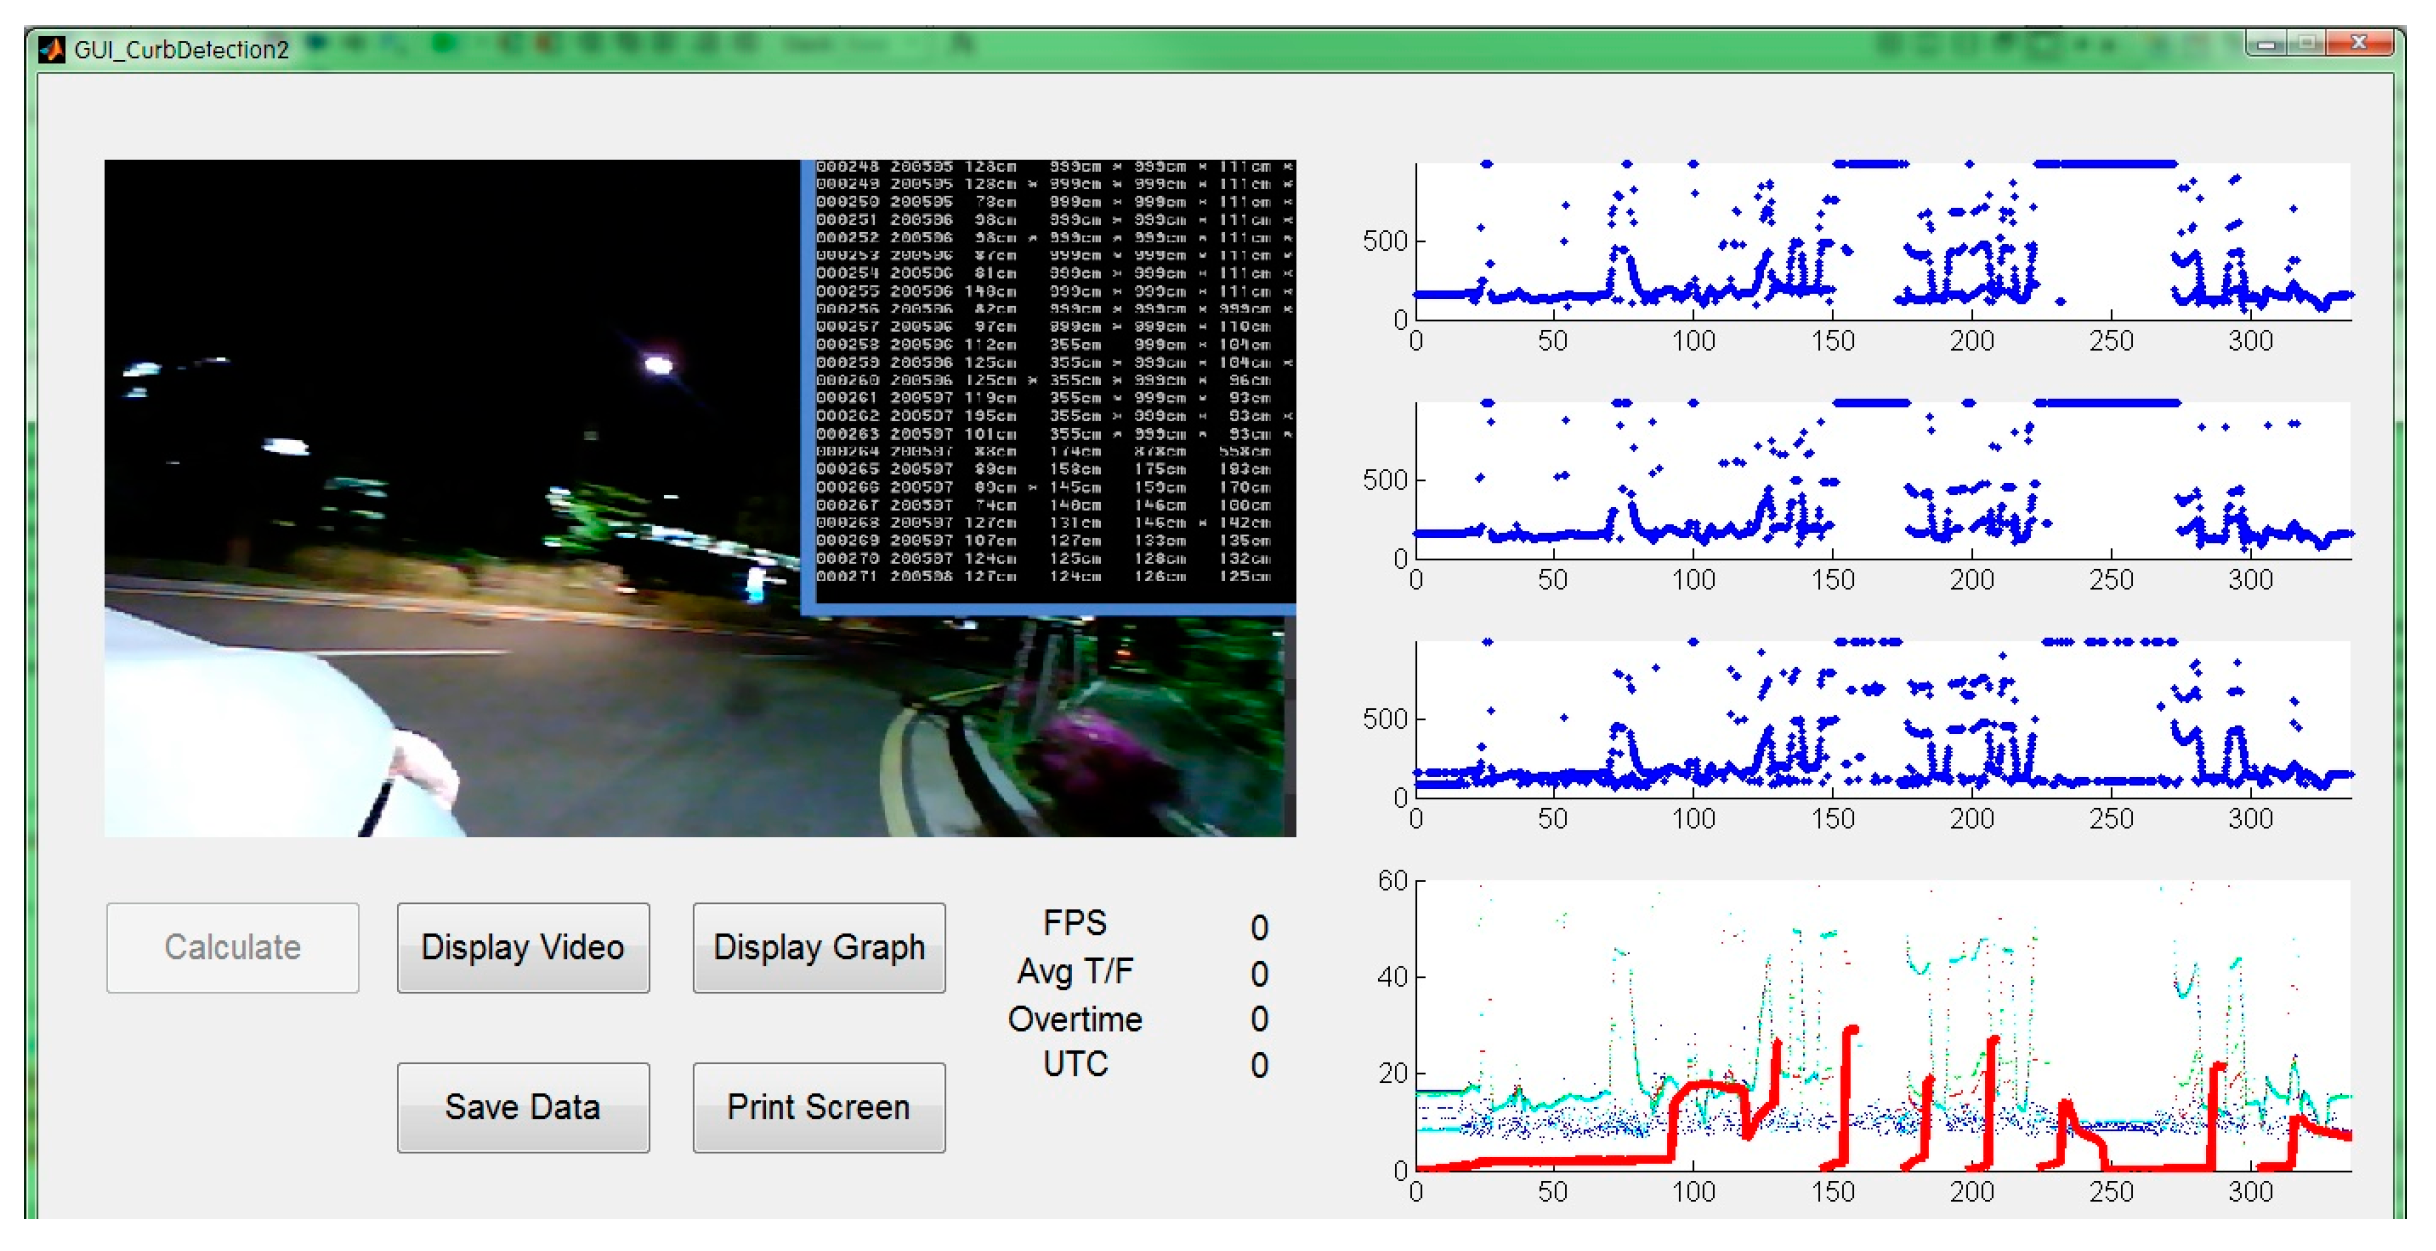This screenshot has height=1251, width=2436.
Task: Click the sensor distance log overlay
Action: (x=1052, y=380)
